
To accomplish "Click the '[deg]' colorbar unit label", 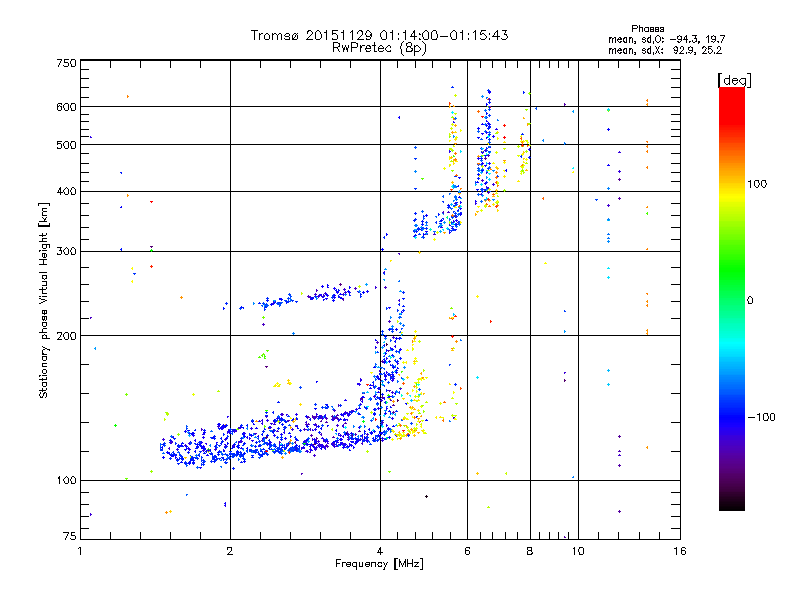I will (734, 80).
